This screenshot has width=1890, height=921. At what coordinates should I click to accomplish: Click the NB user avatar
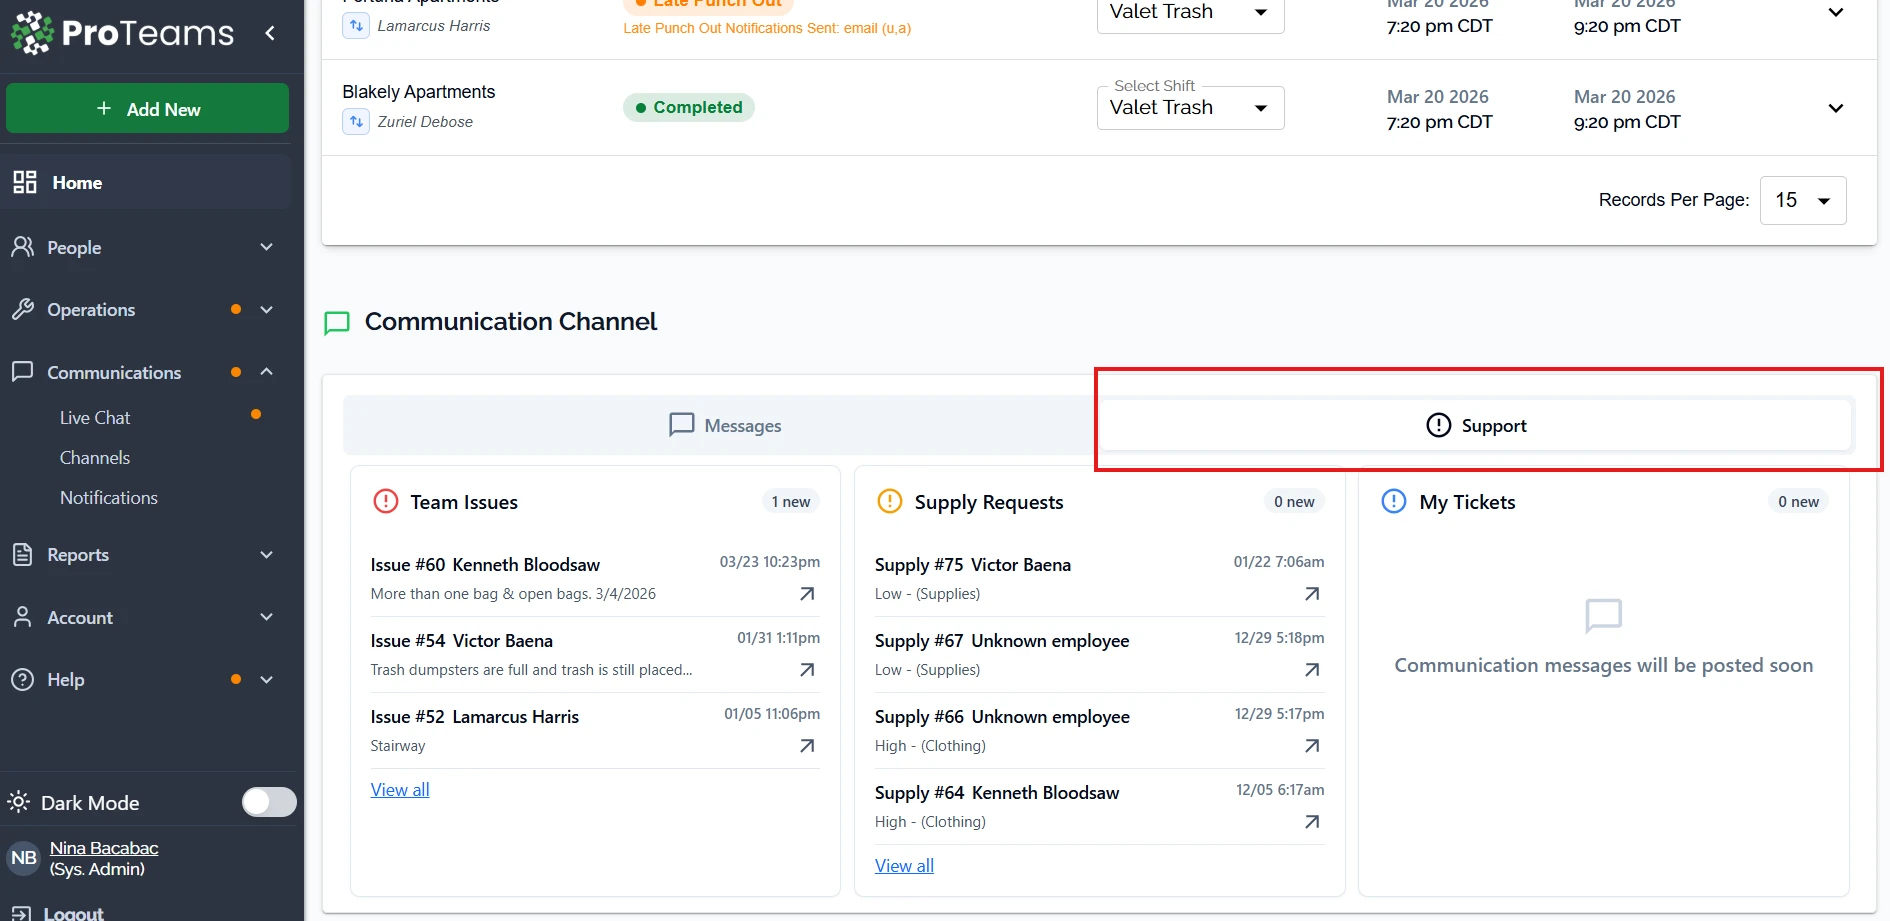tap(24, 858)
